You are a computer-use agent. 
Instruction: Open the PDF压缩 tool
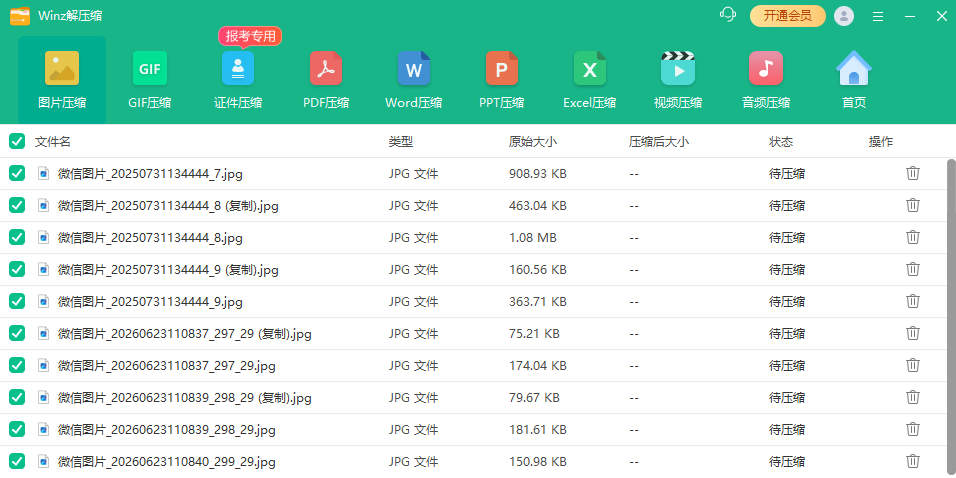[326, 80]
